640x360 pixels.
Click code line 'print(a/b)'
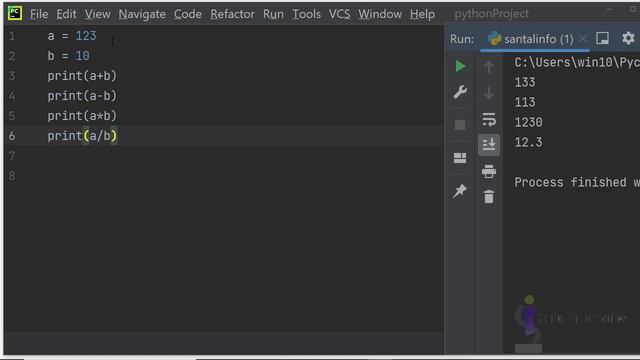(82, 136)
